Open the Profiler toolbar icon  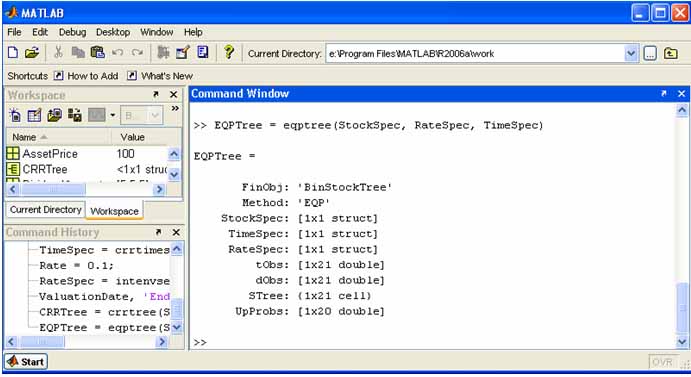point(203,52)
